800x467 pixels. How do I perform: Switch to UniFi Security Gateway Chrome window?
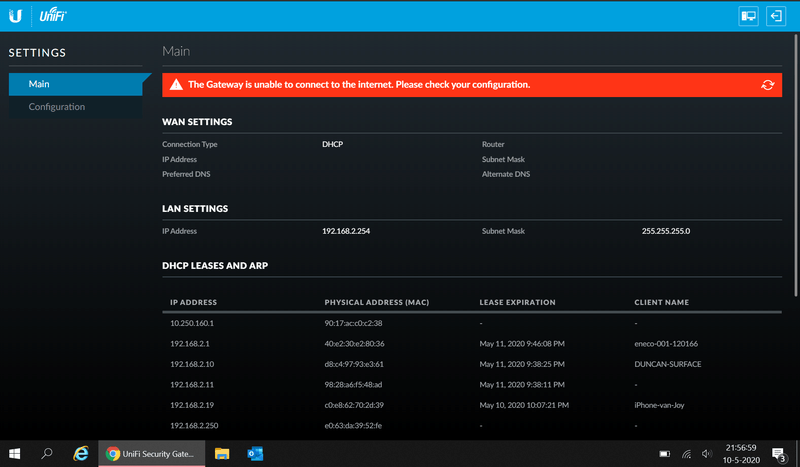[152, 453]
